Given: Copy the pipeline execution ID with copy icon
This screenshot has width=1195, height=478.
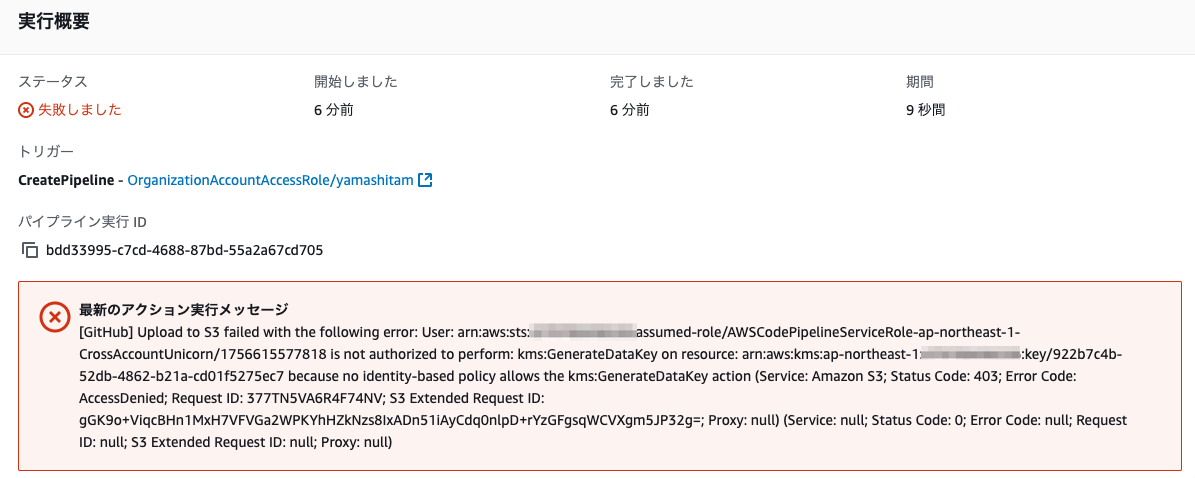Looking at the screenshot, I should click(x=30, y=250).
